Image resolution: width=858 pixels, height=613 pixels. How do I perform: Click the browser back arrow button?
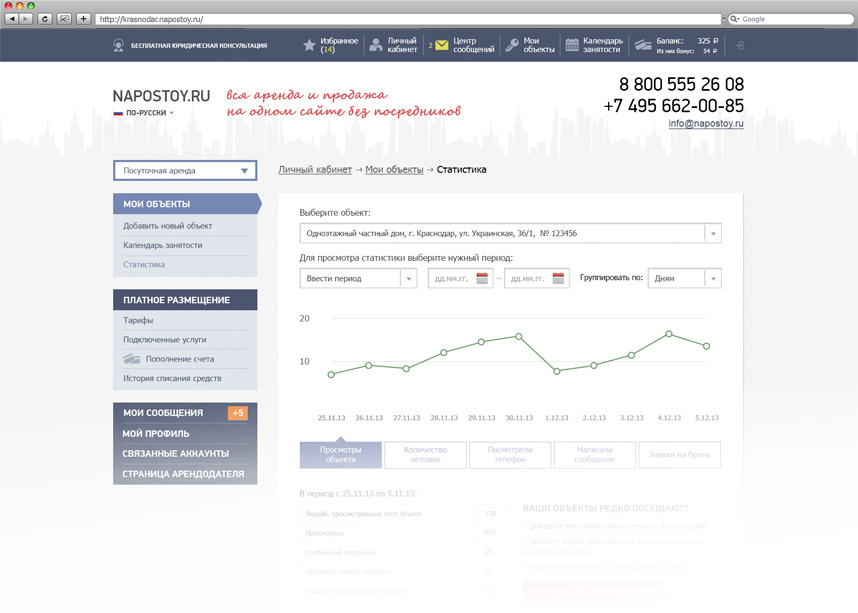tap(12, 19)
